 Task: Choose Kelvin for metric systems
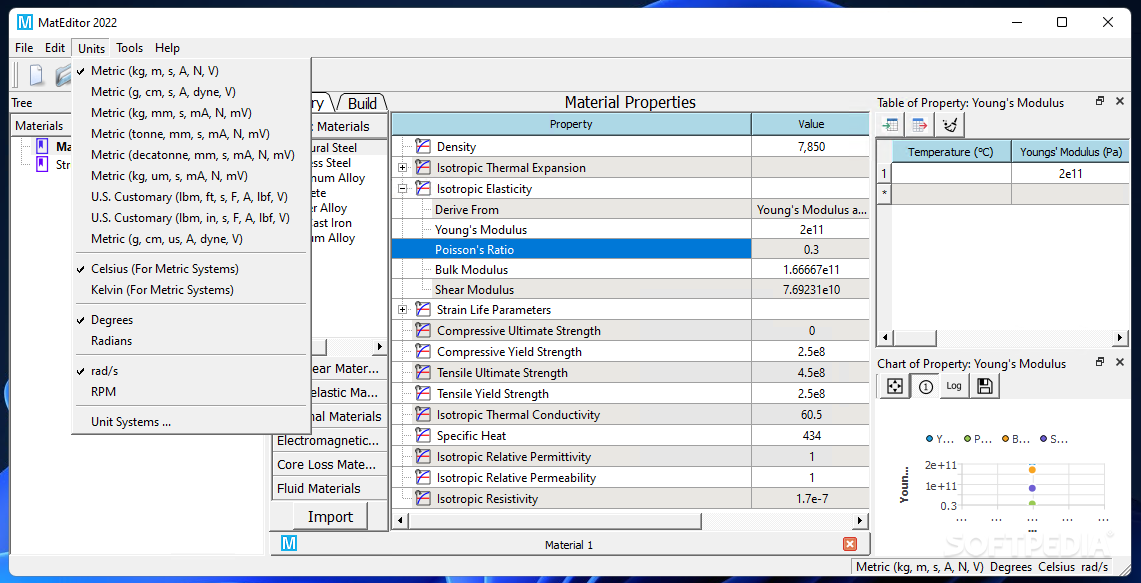point(192,290)
